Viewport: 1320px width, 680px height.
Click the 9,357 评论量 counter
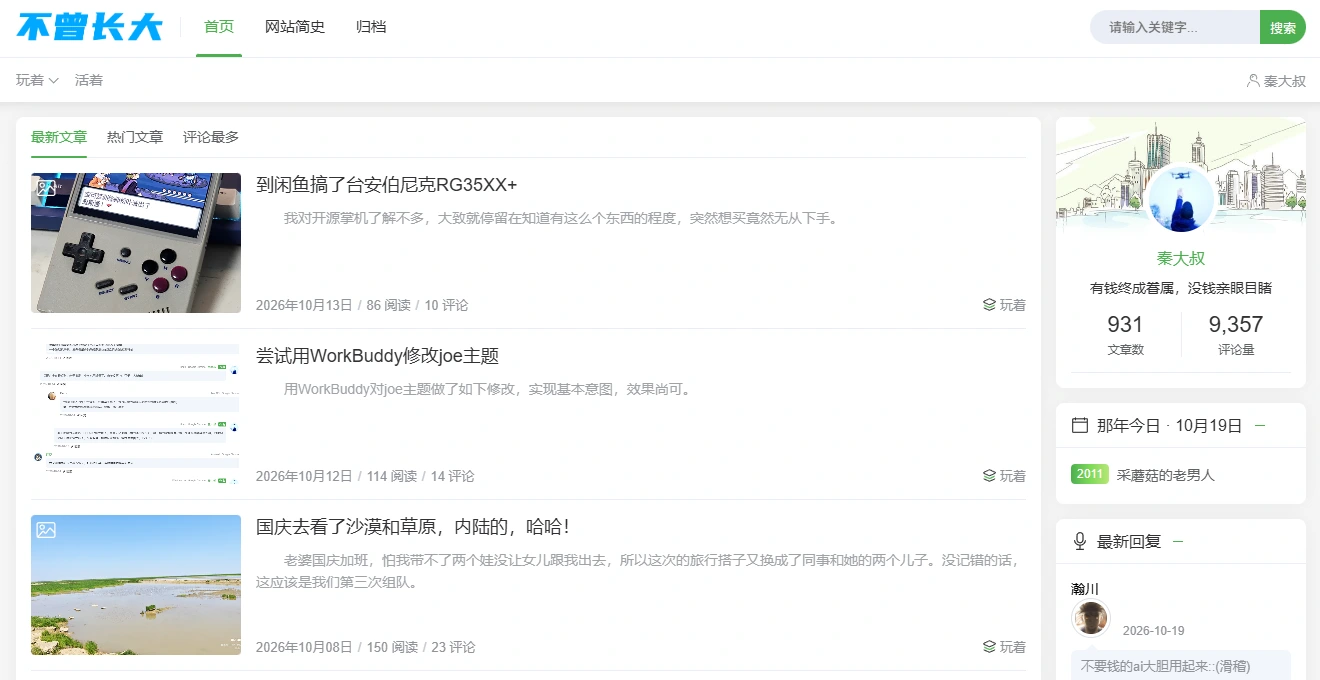pos(1236,334)
